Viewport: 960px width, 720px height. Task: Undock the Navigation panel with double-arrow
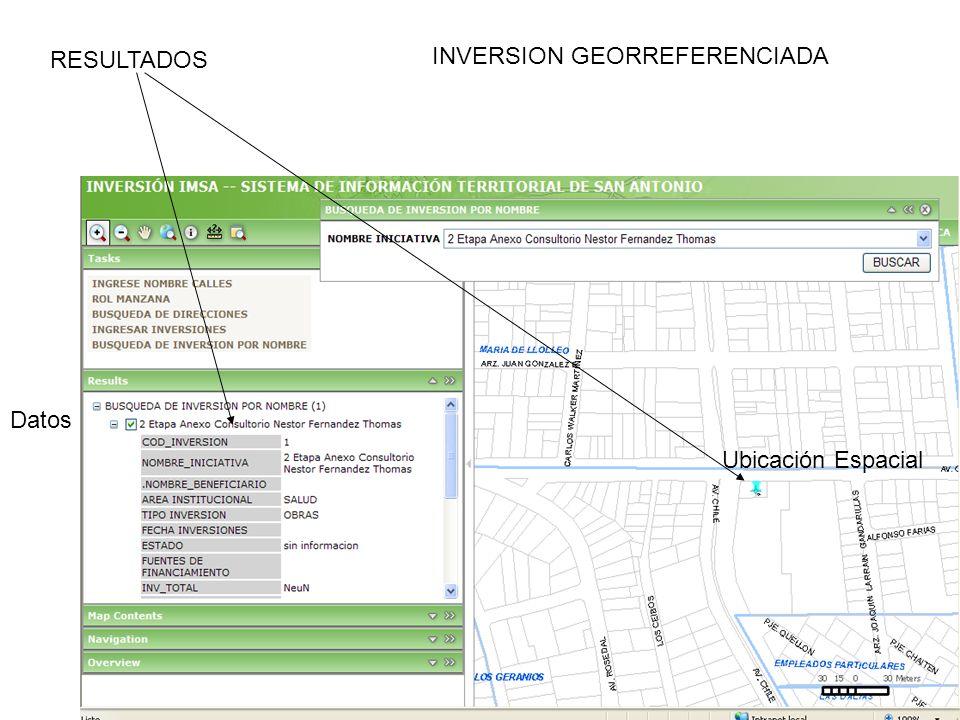pos(450,639)
